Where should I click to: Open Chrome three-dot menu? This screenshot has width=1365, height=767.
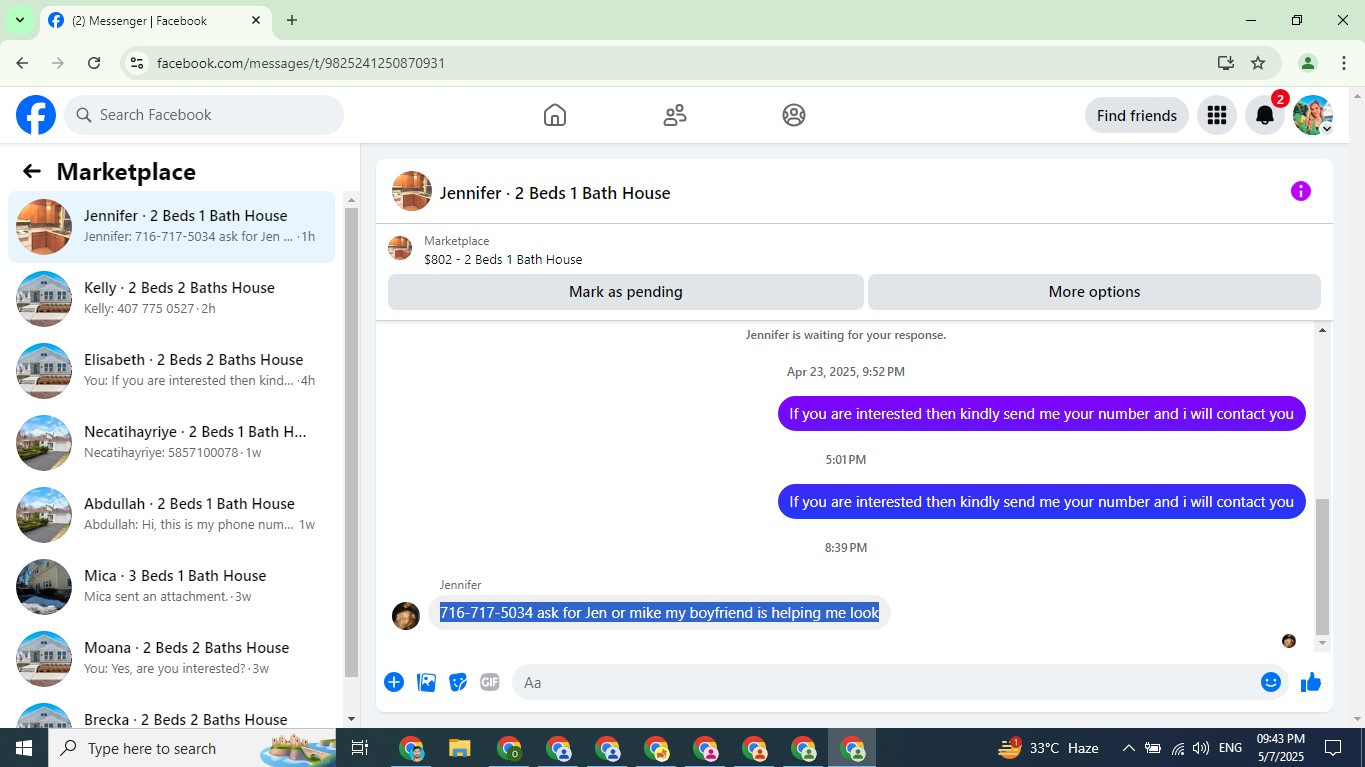(1343, 63)
